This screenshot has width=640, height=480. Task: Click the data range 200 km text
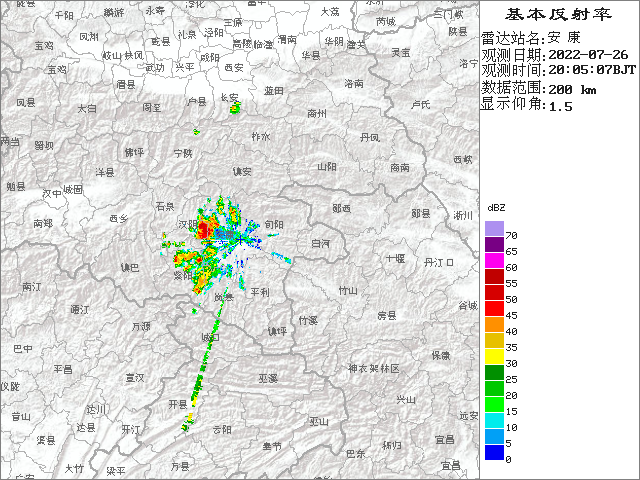point(573,89)
